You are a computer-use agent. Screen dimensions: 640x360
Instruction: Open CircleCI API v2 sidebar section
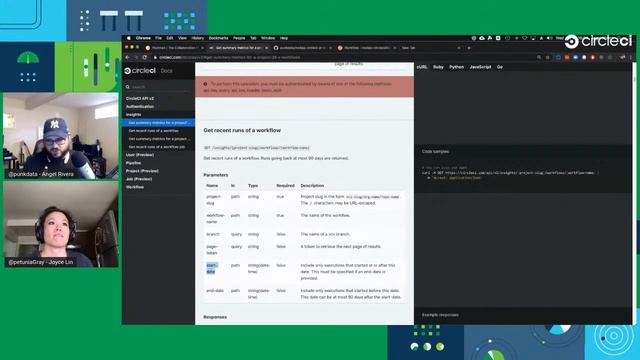tap(140, 98)
